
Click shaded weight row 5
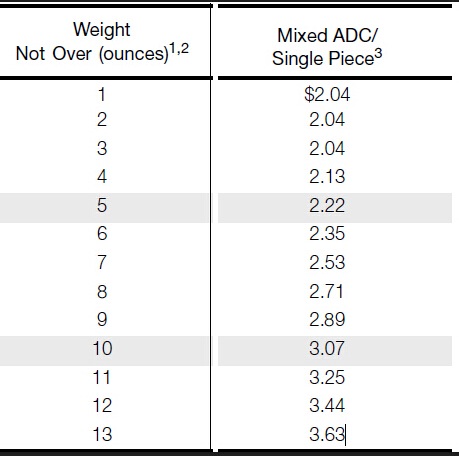click(x=104, y=208)
